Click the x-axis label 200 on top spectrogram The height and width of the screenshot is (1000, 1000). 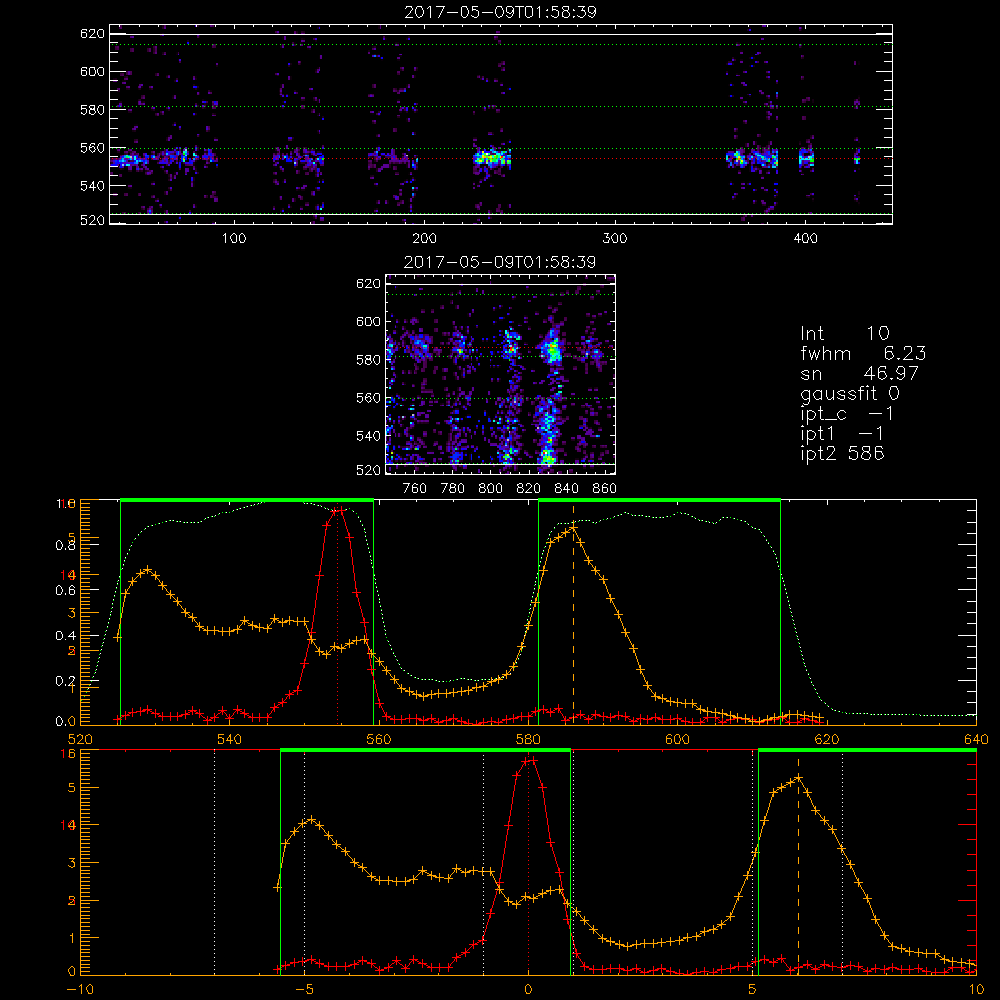424,239
